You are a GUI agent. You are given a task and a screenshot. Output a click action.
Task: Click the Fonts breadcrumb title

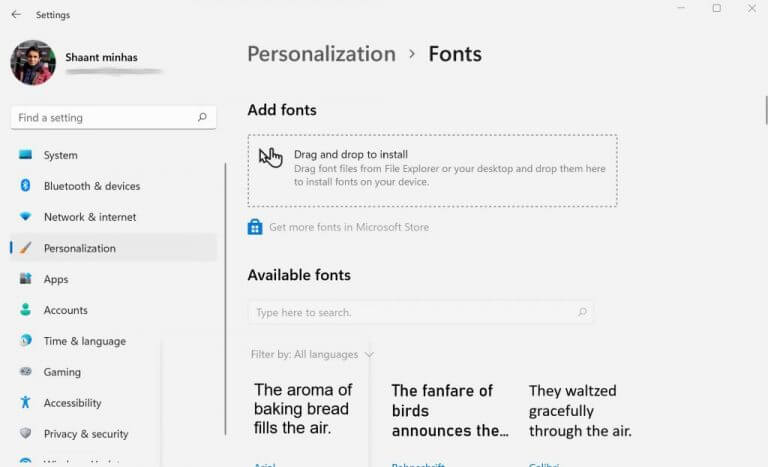coord(455,54)
